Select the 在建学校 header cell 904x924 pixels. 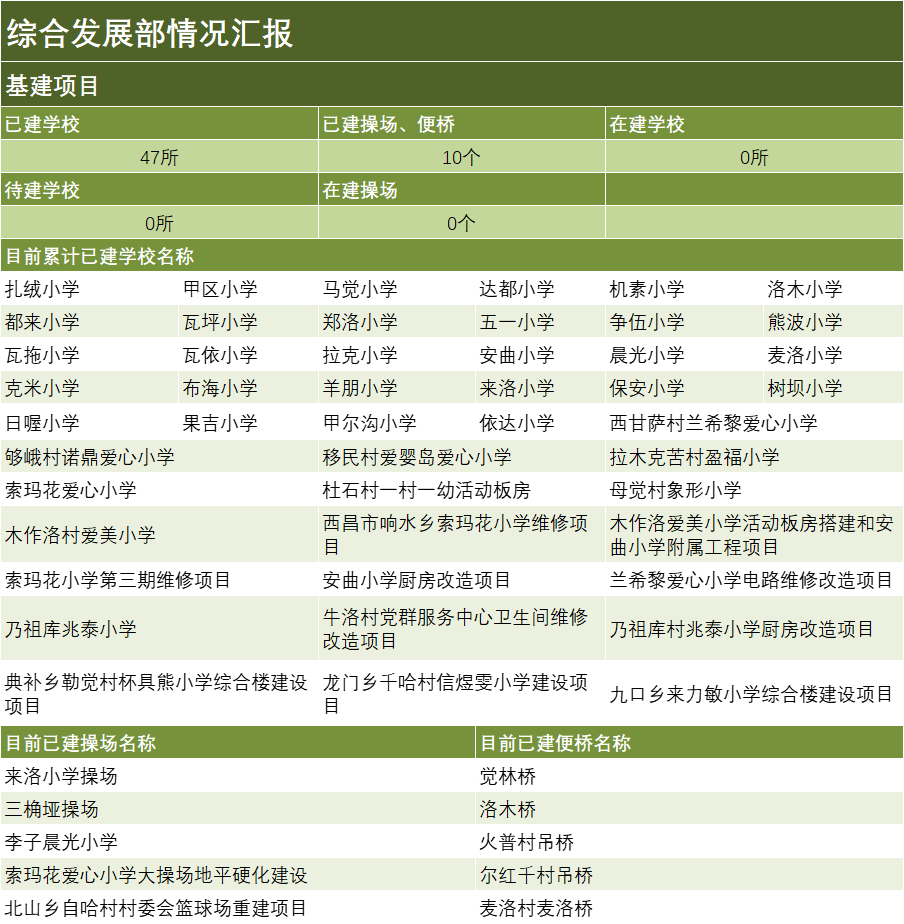pyautogui.click(x=754, y=123)
